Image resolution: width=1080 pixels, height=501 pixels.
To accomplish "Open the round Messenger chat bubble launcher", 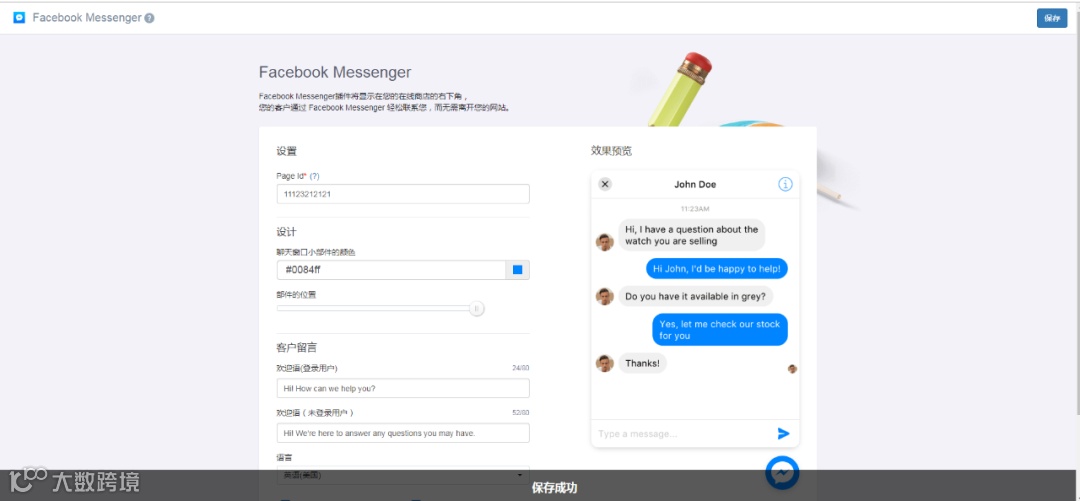I will click(782, 473).
